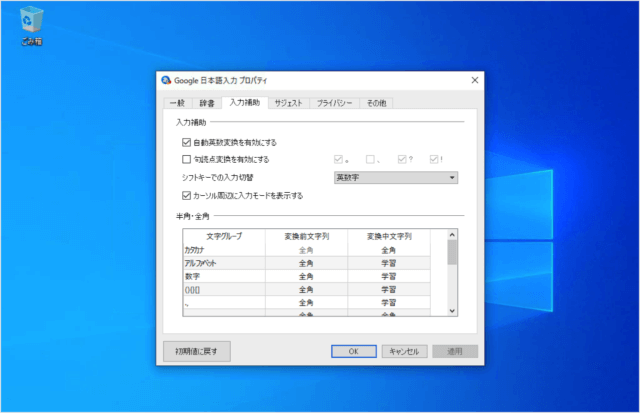Open the プライバシー tab
This screenshot has height=413, width=640.
[x=334, y=103]
